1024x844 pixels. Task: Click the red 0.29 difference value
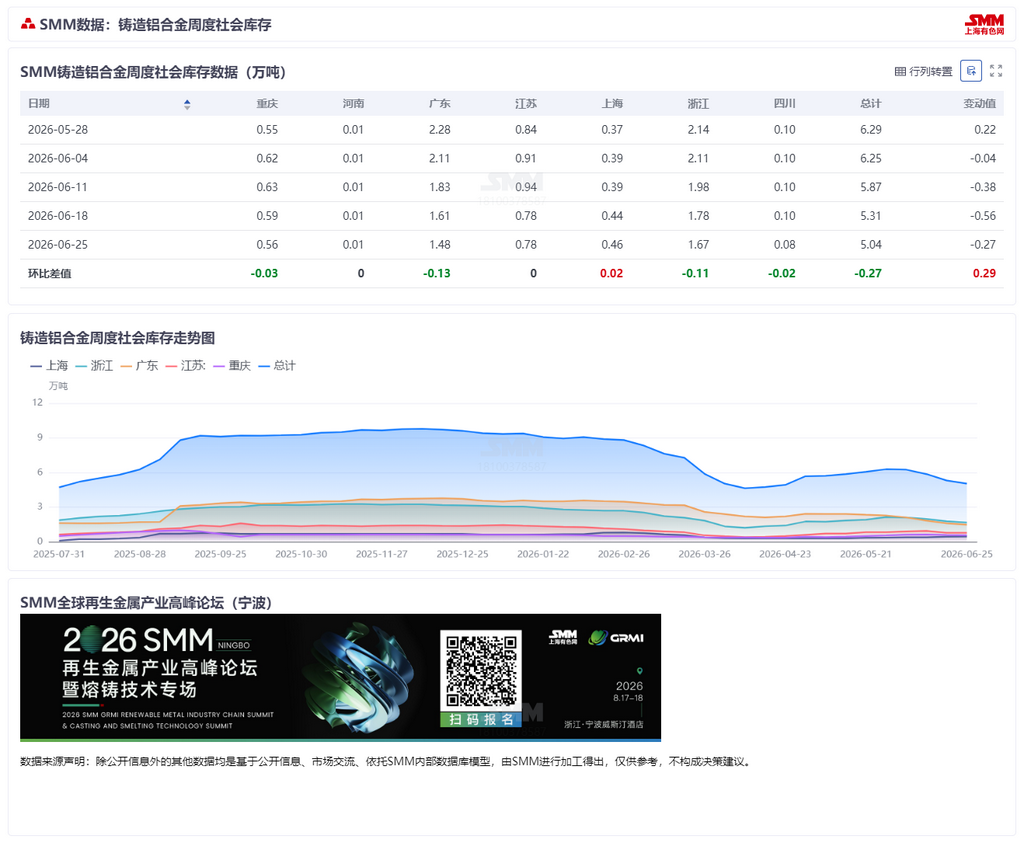(x=984, y=273)
